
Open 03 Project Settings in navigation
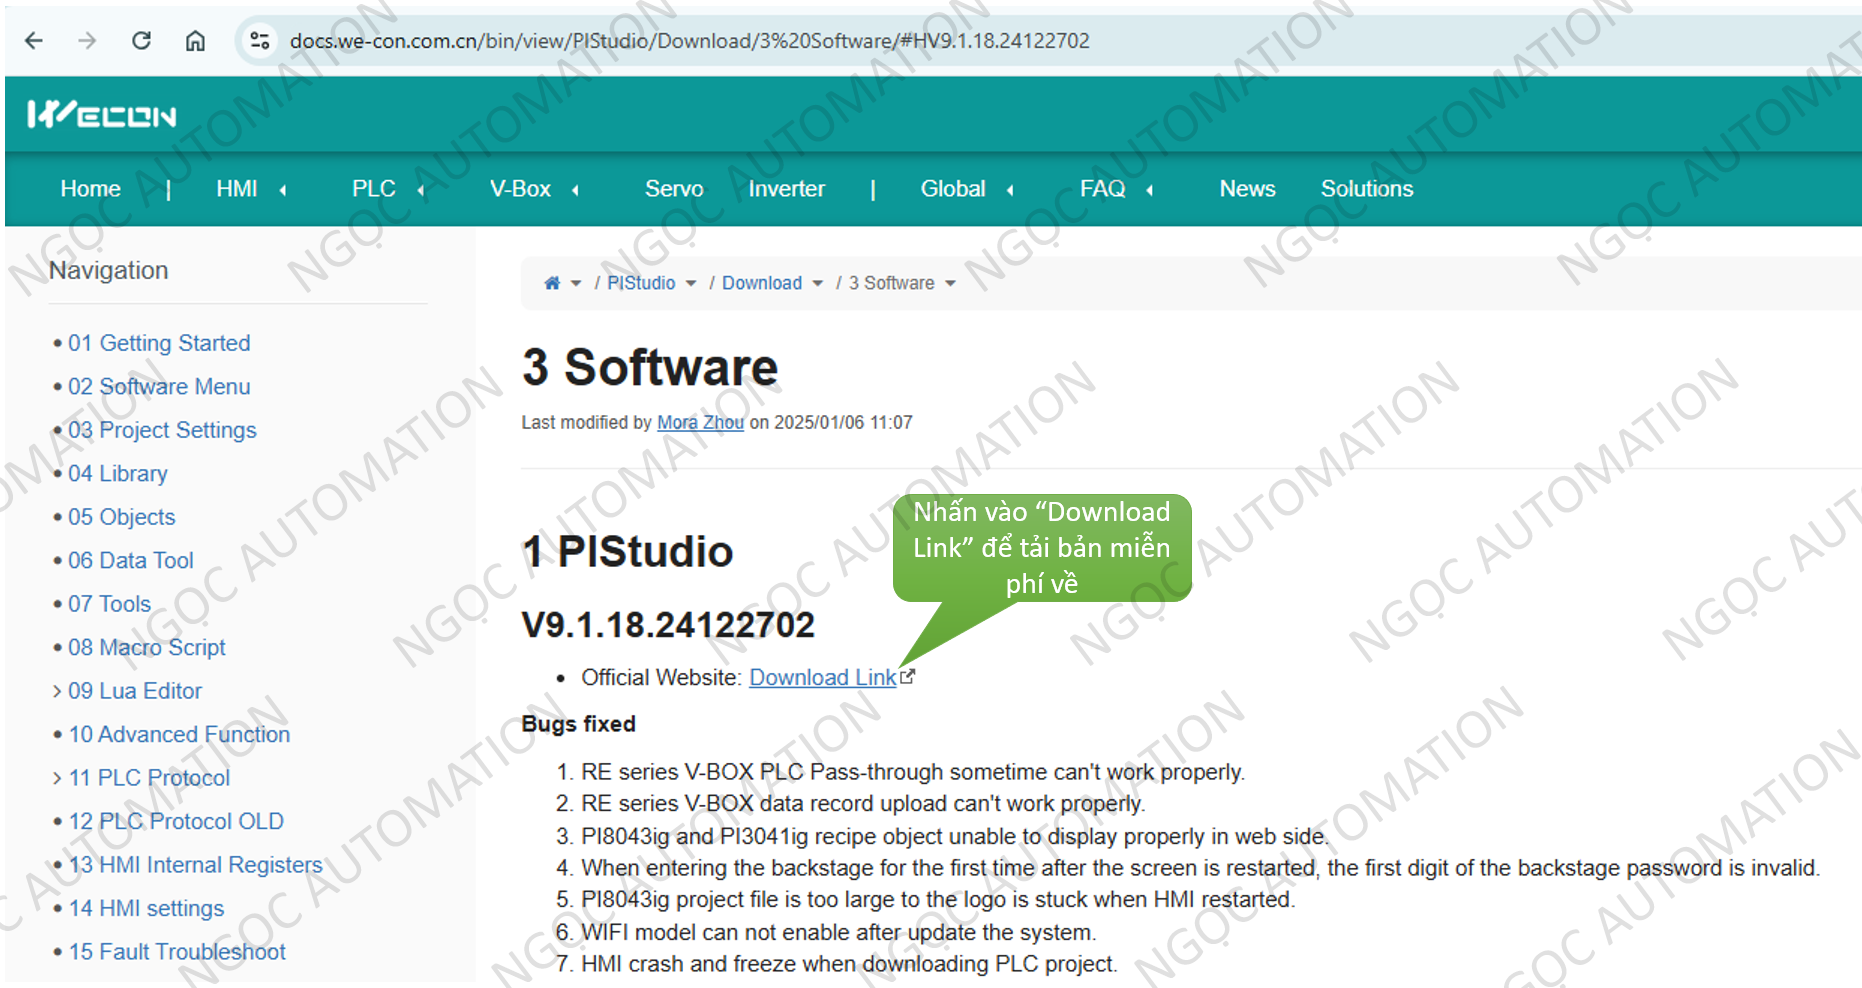(x=162, y=430)
